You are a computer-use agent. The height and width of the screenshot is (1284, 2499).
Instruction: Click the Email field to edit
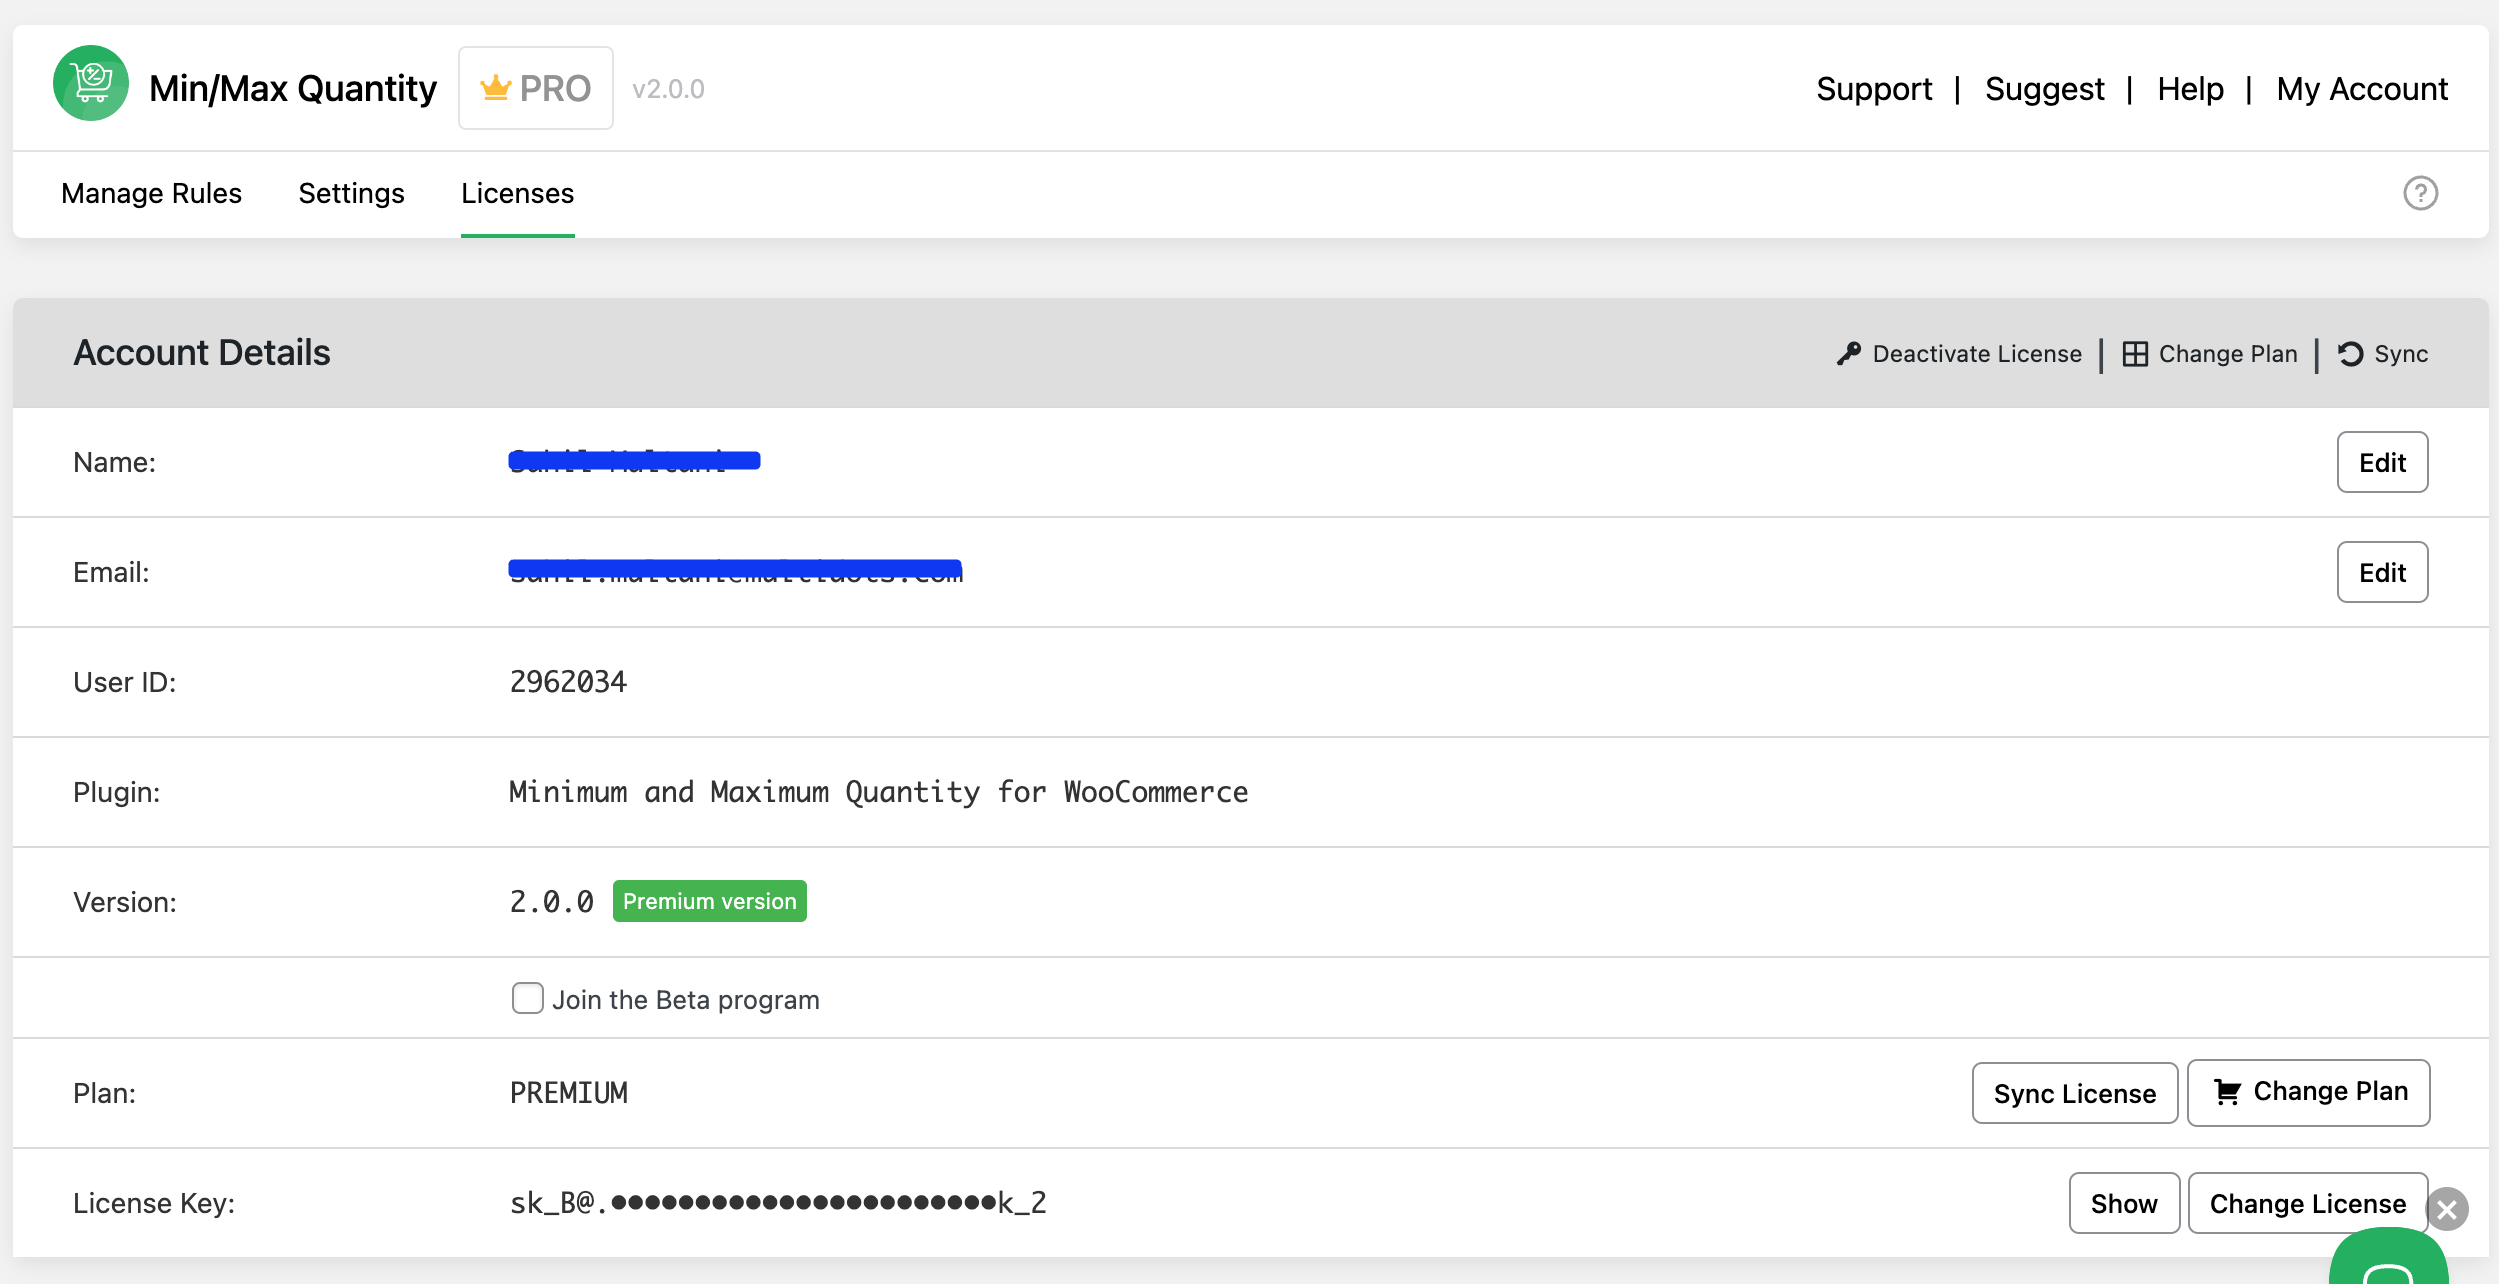point(2381,572)
